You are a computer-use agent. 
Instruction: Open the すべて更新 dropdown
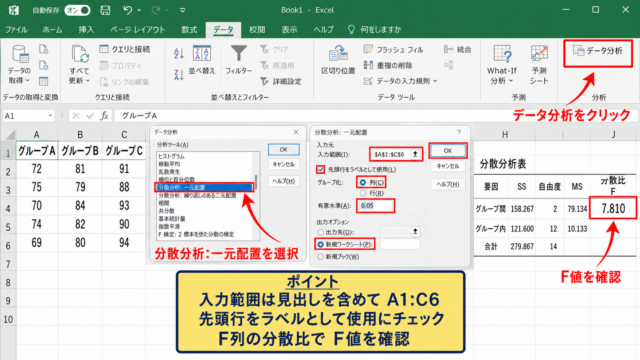[x=79, y=65]
